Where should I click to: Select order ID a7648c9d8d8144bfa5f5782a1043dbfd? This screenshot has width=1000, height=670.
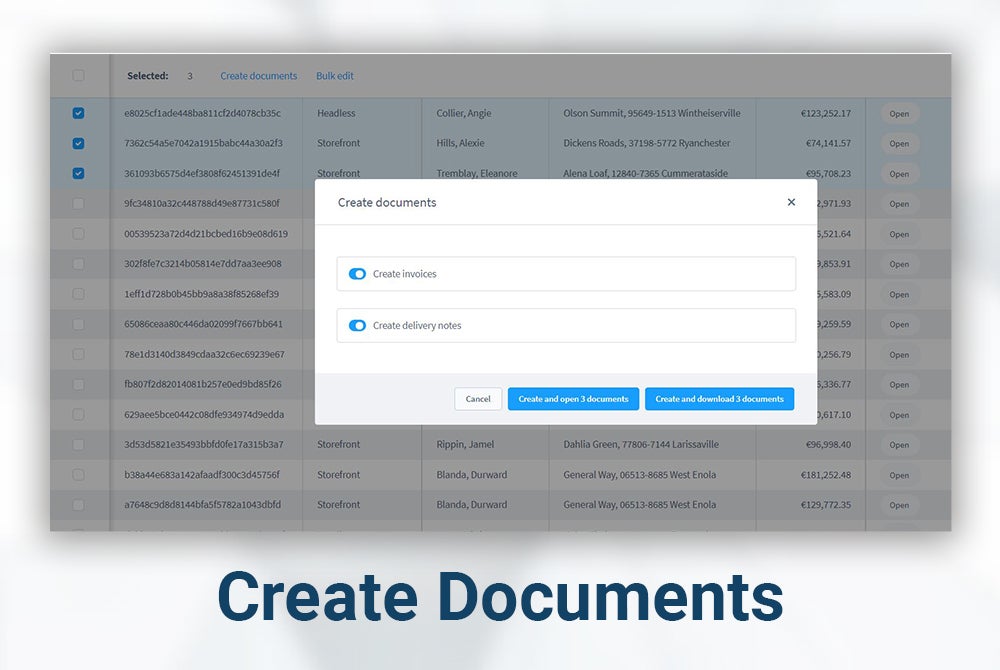coord(202,504)
